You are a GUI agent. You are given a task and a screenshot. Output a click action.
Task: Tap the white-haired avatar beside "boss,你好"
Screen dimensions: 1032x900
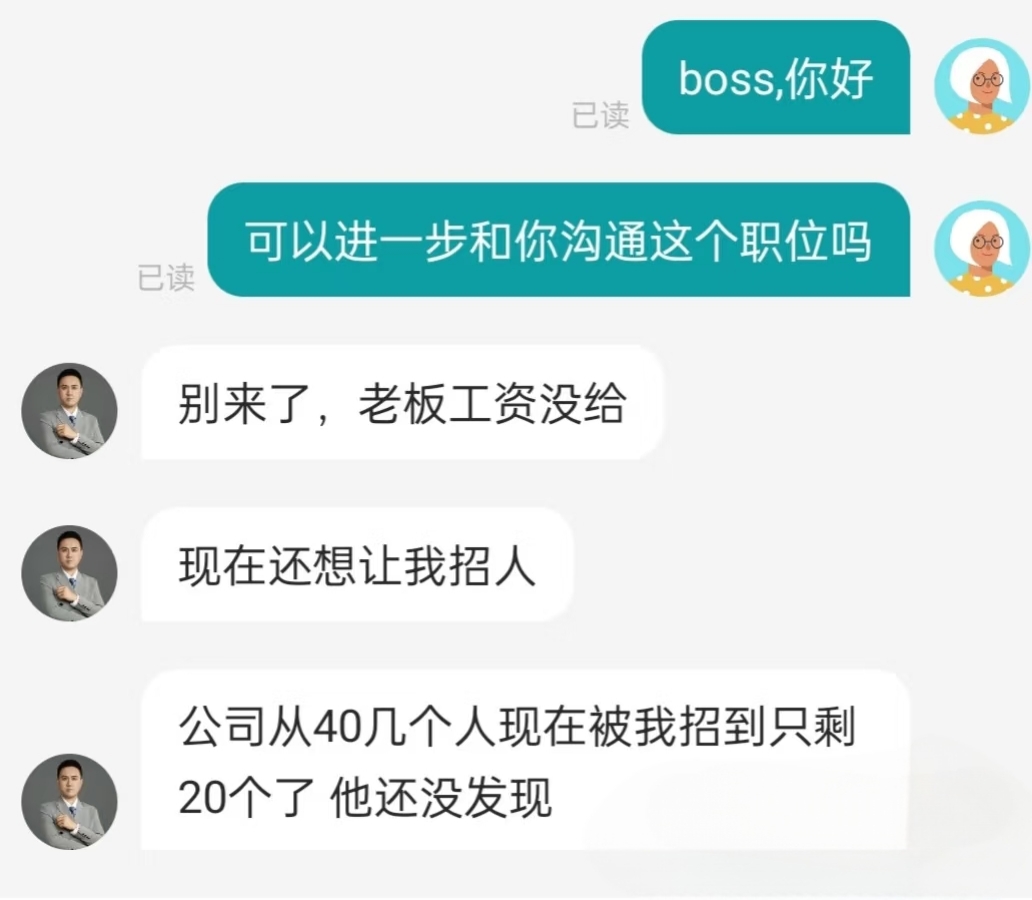pos(982,86)
